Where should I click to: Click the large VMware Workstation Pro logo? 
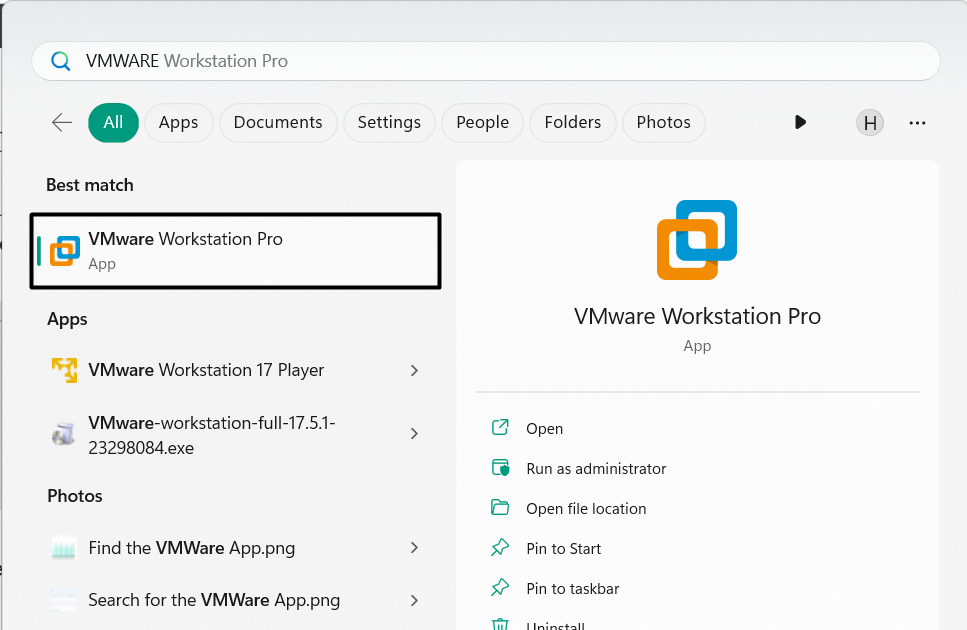pos(696,240)
